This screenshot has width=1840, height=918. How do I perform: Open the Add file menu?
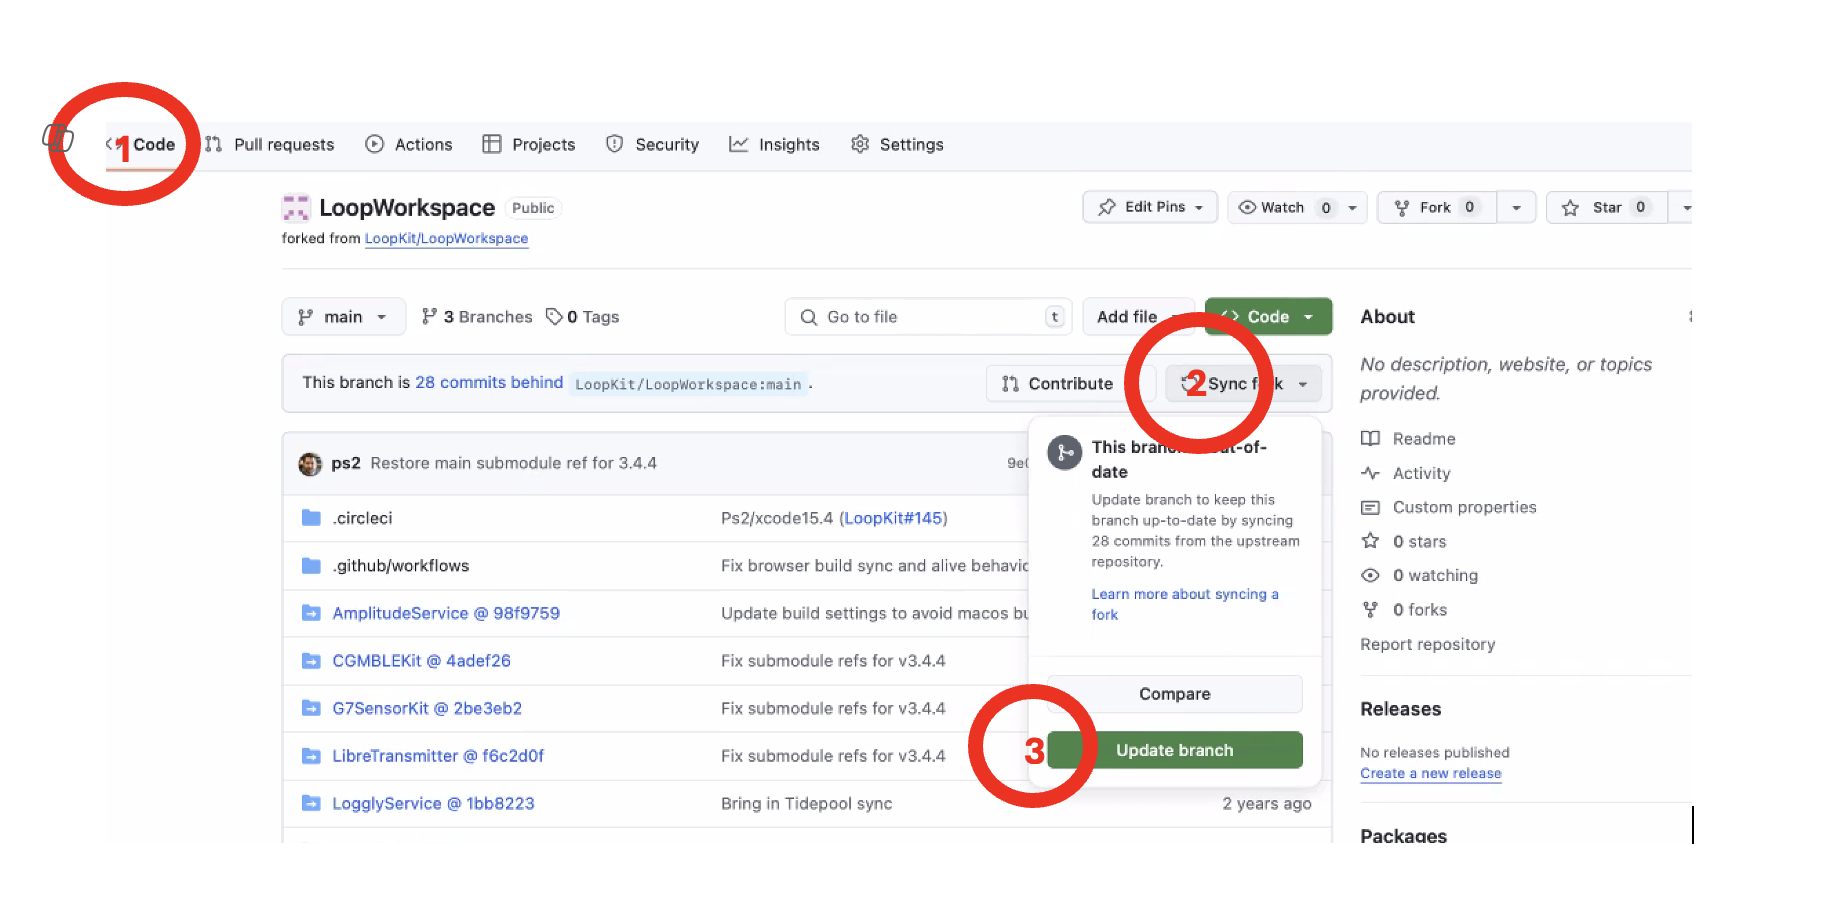[x=1138, y=316]
